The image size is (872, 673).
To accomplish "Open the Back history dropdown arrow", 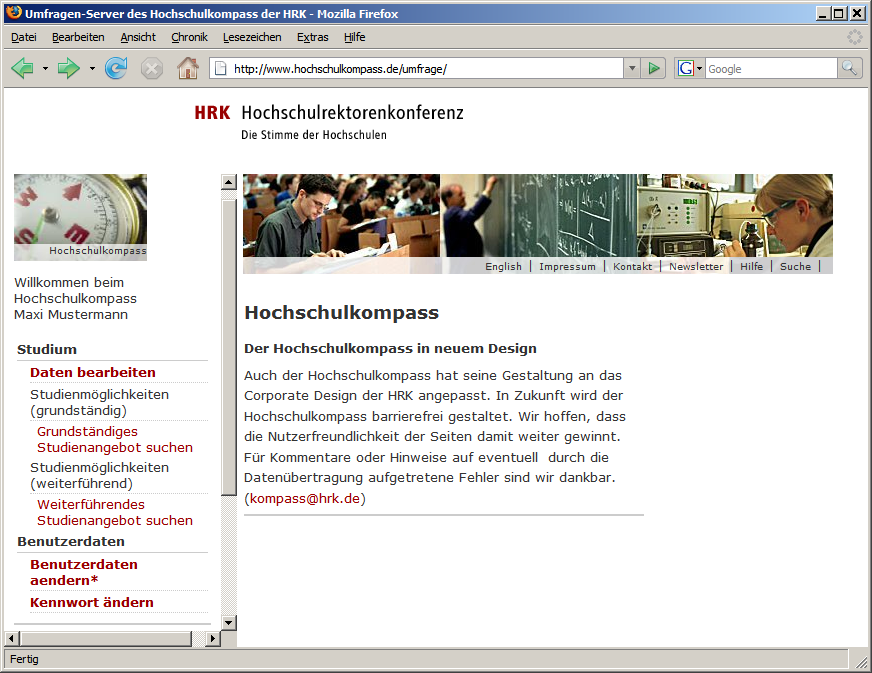I will click(45, 69).
